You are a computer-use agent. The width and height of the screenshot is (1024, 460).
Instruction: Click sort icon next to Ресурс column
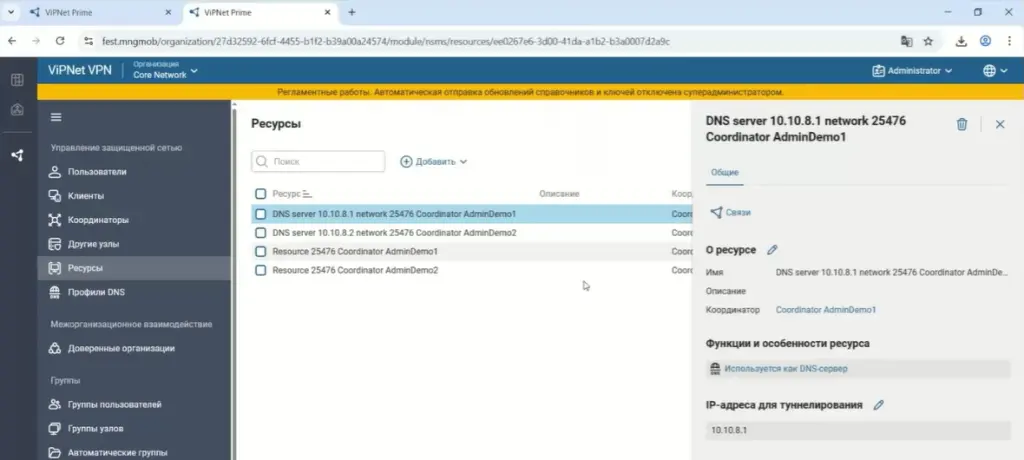308,194
